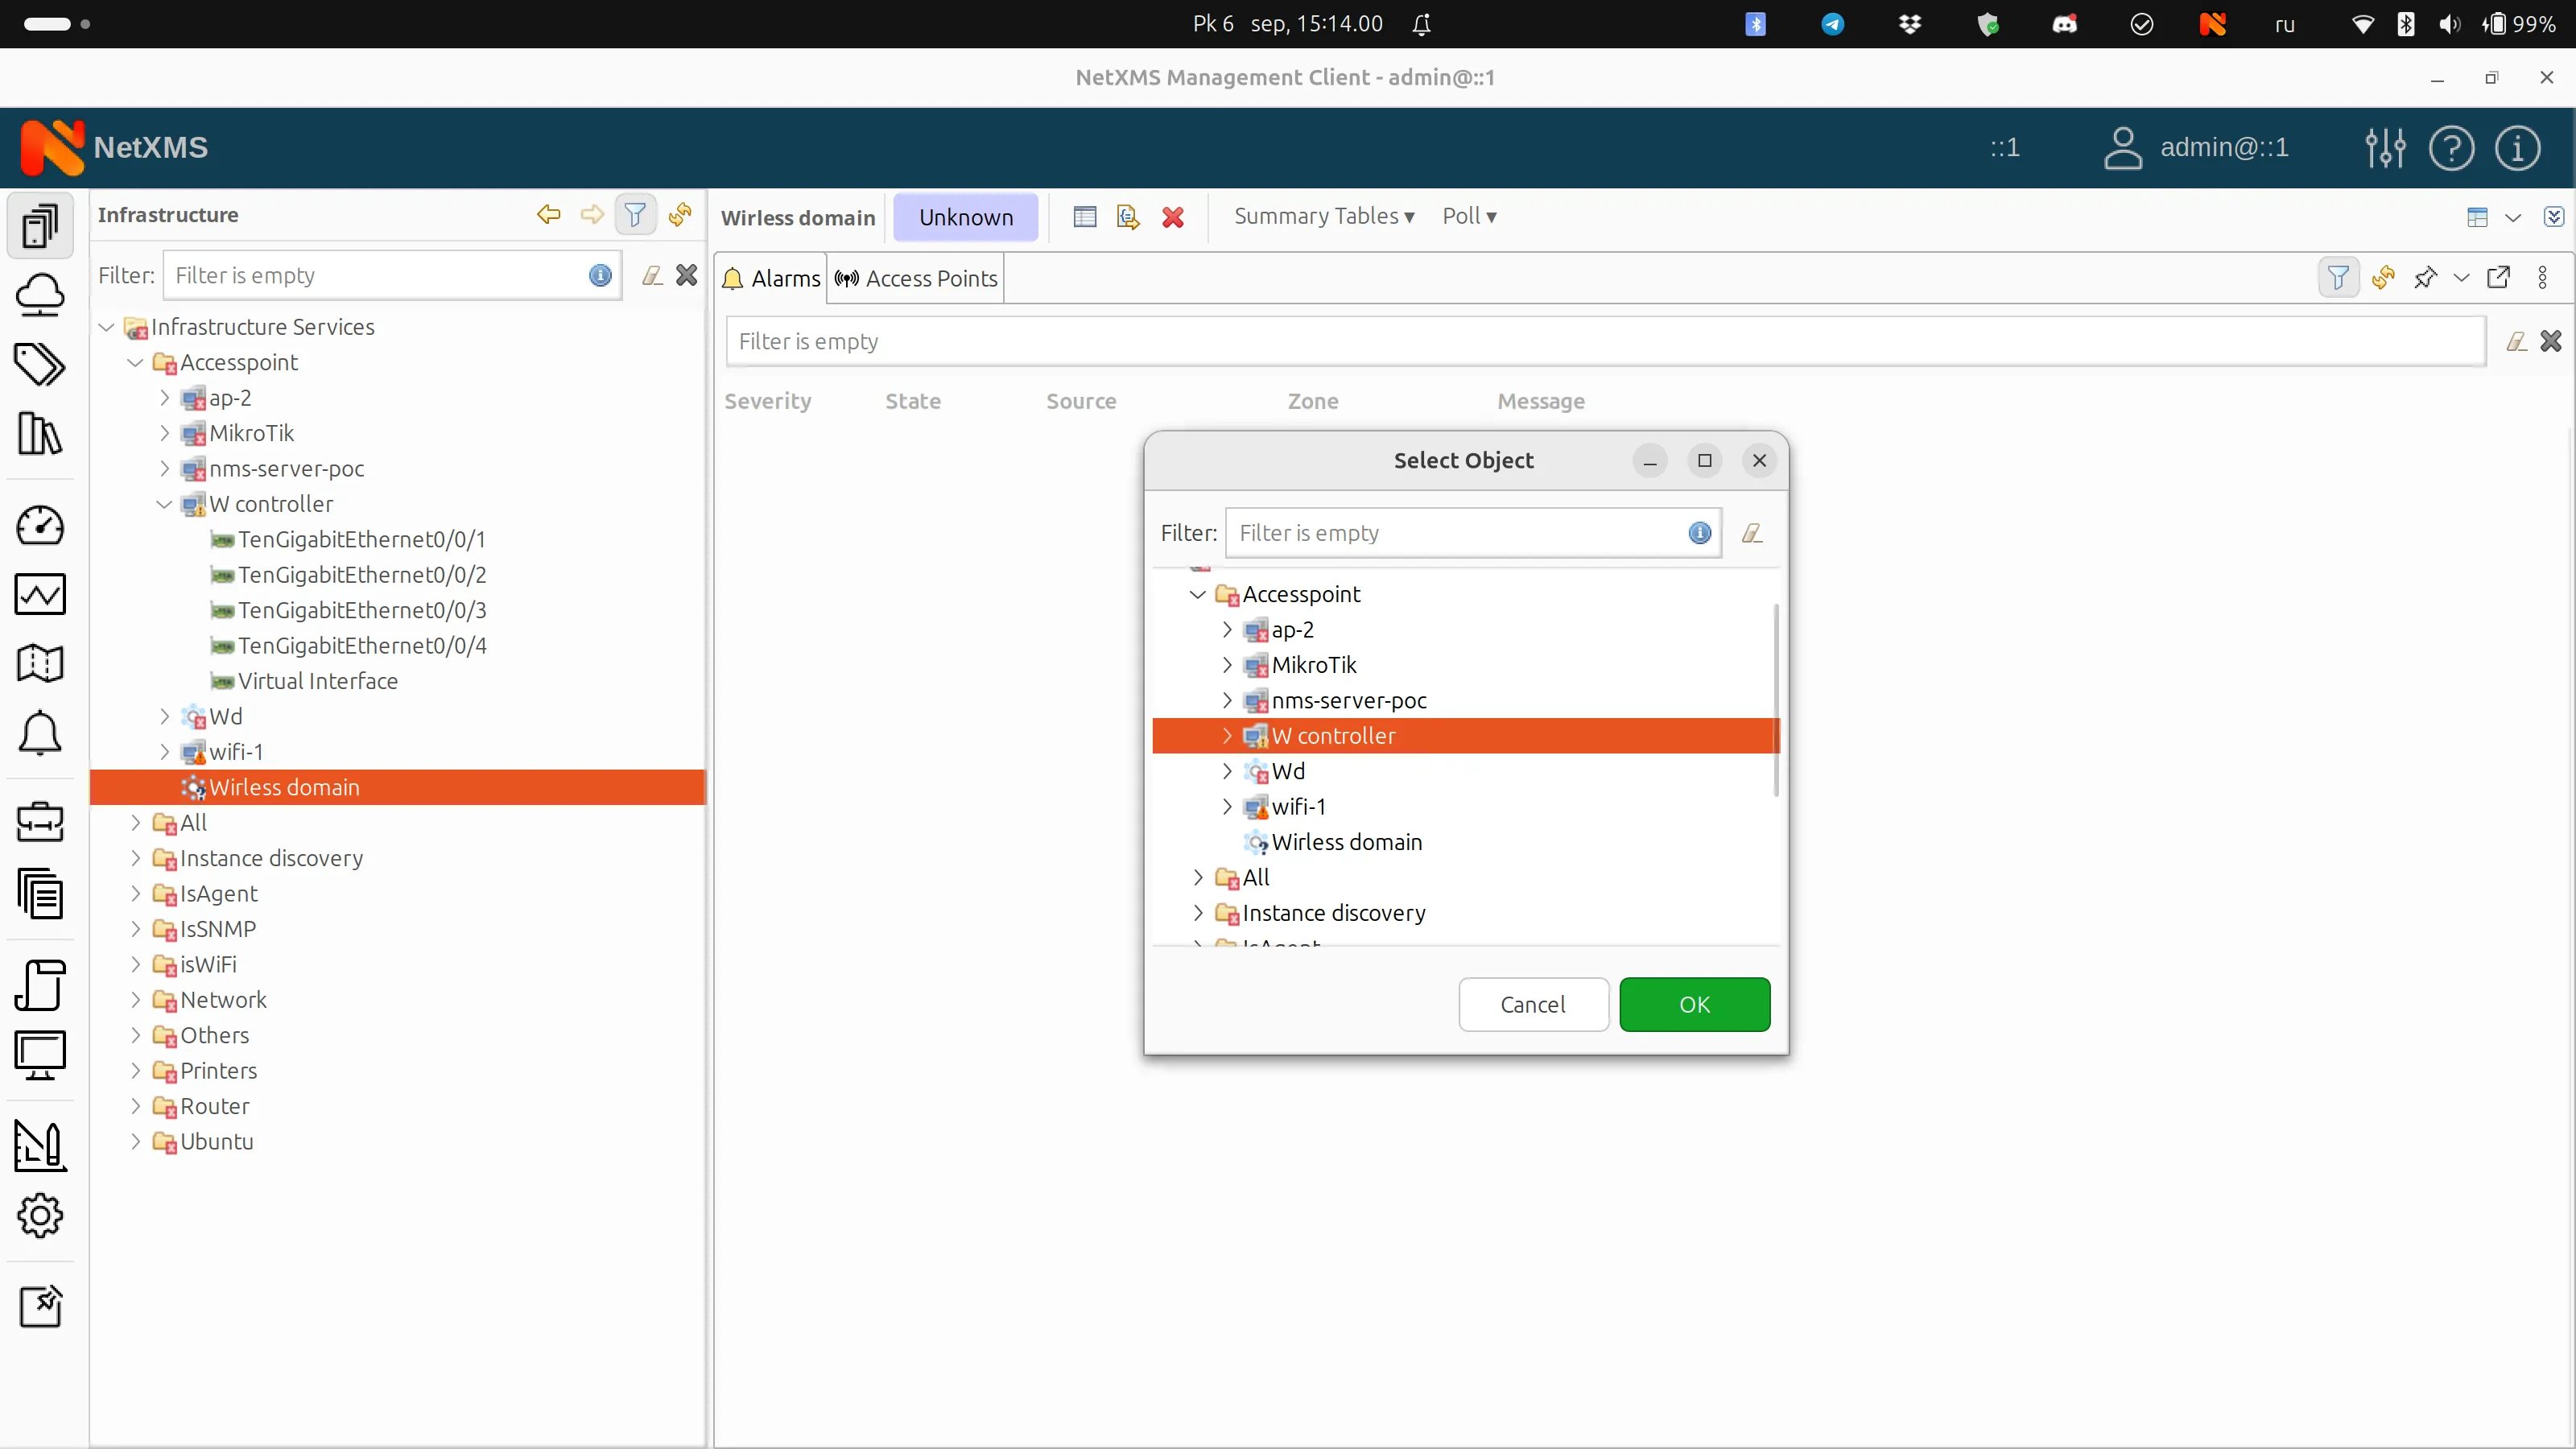2576x1449 pixels.
Task: Expand the Instance discovery node in dialog
Action: [1197, 913]
